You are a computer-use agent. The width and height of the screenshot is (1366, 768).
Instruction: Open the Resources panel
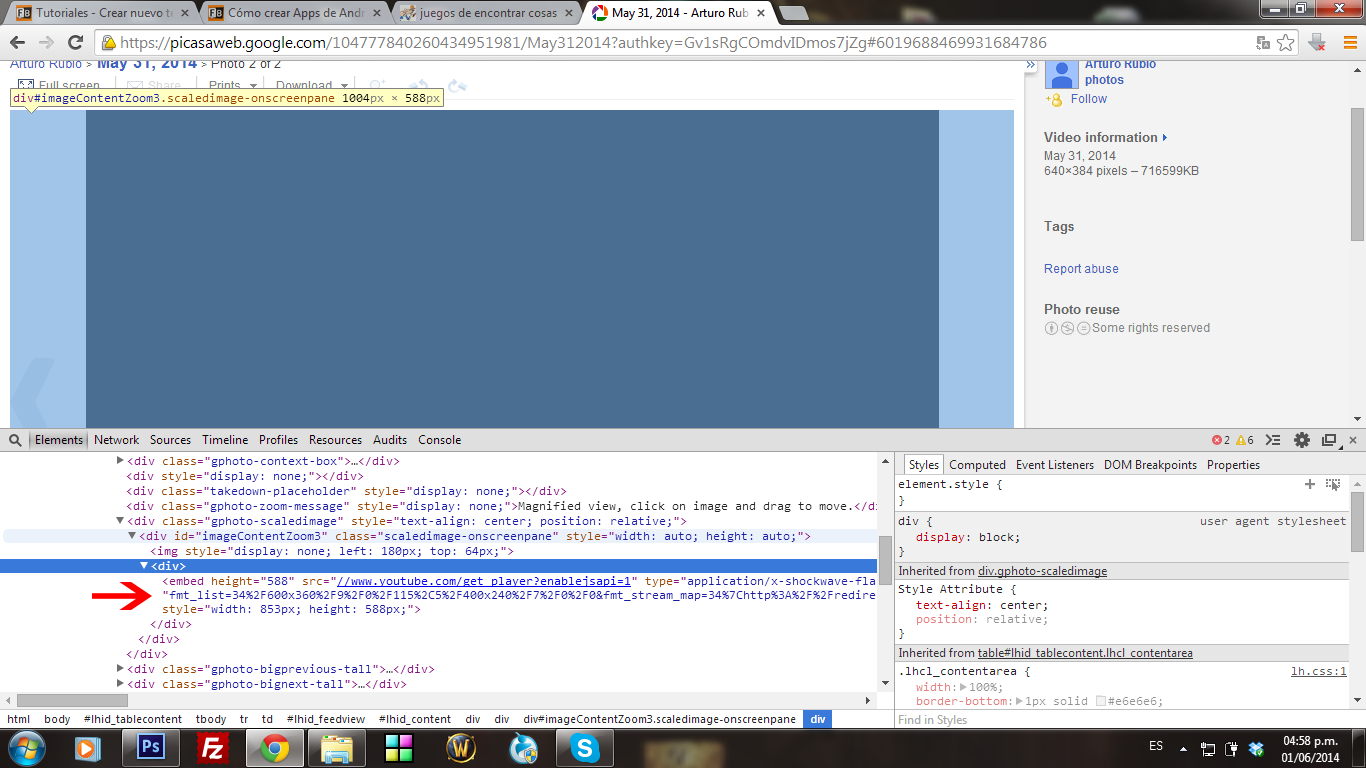coord(335,440)
